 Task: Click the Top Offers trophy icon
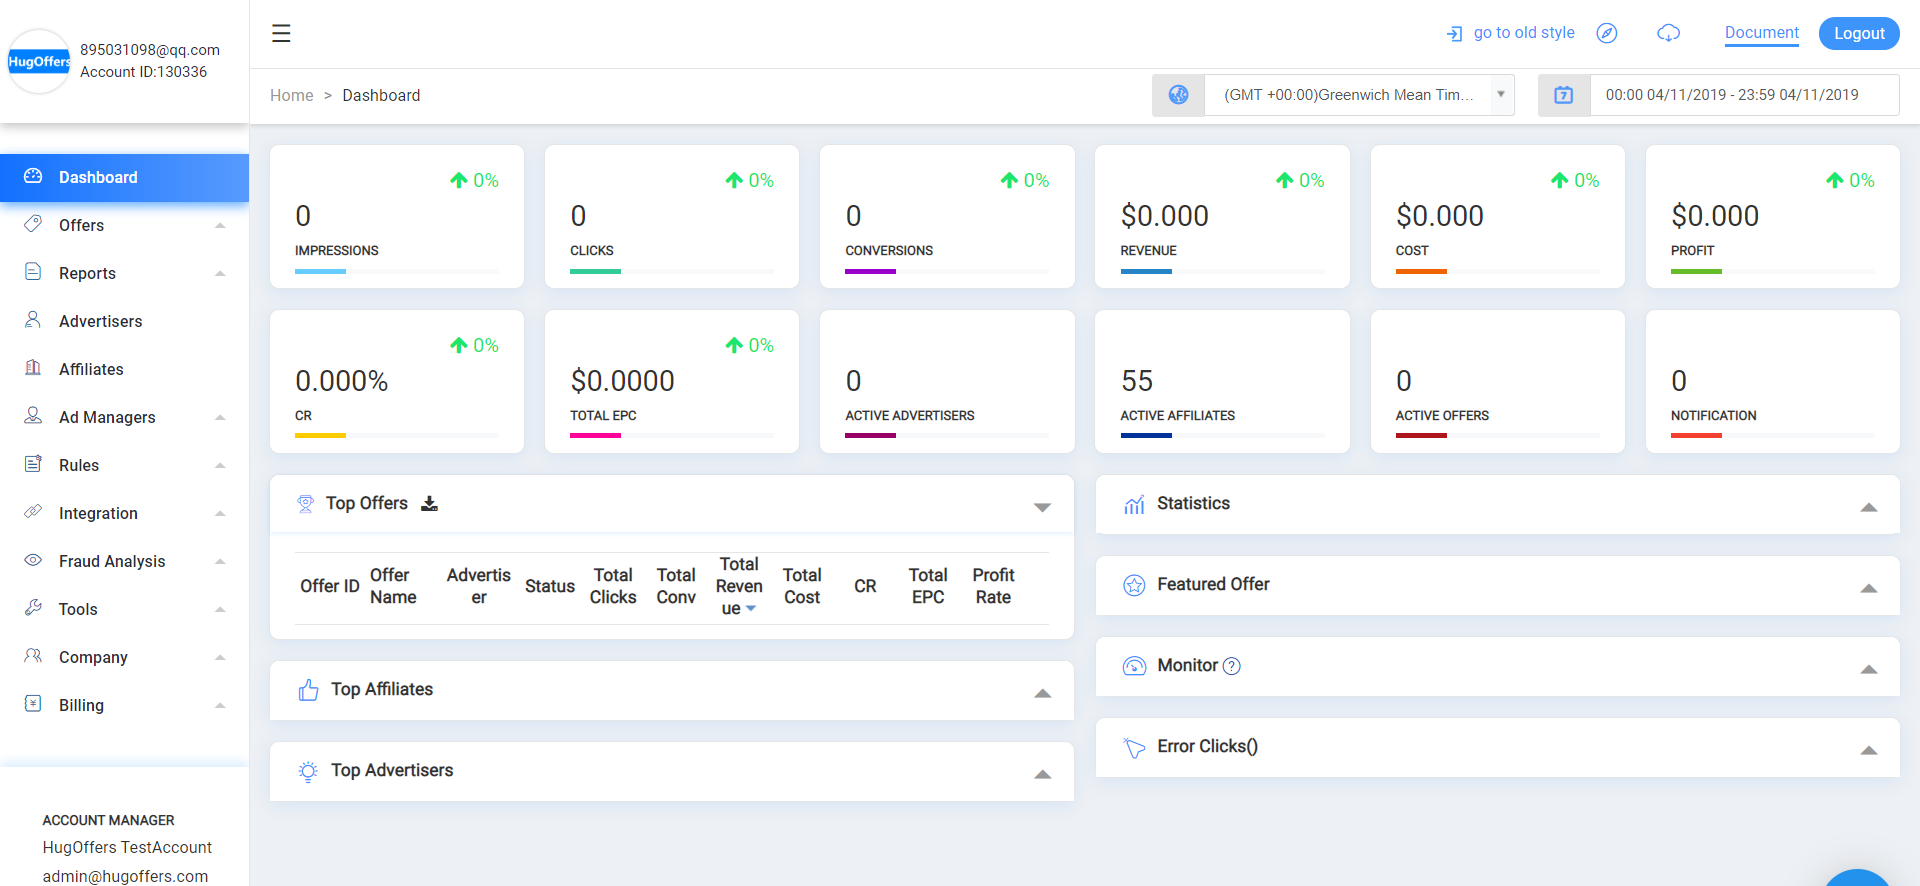306,504
